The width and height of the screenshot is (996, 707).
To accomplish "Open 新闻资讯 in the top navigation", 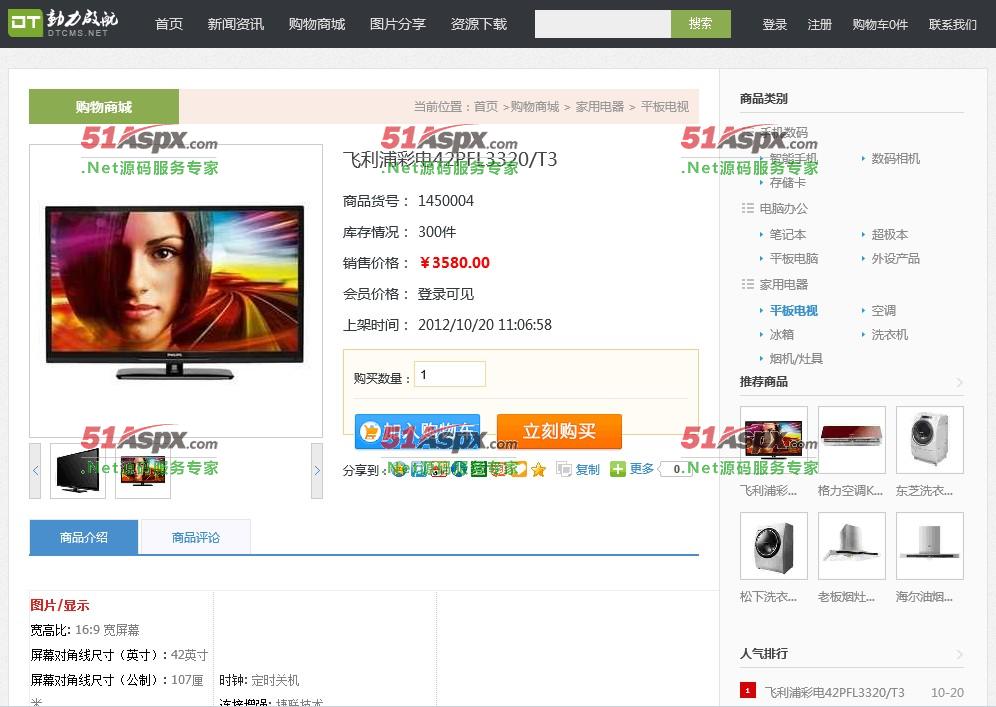I will coord(236,24).
